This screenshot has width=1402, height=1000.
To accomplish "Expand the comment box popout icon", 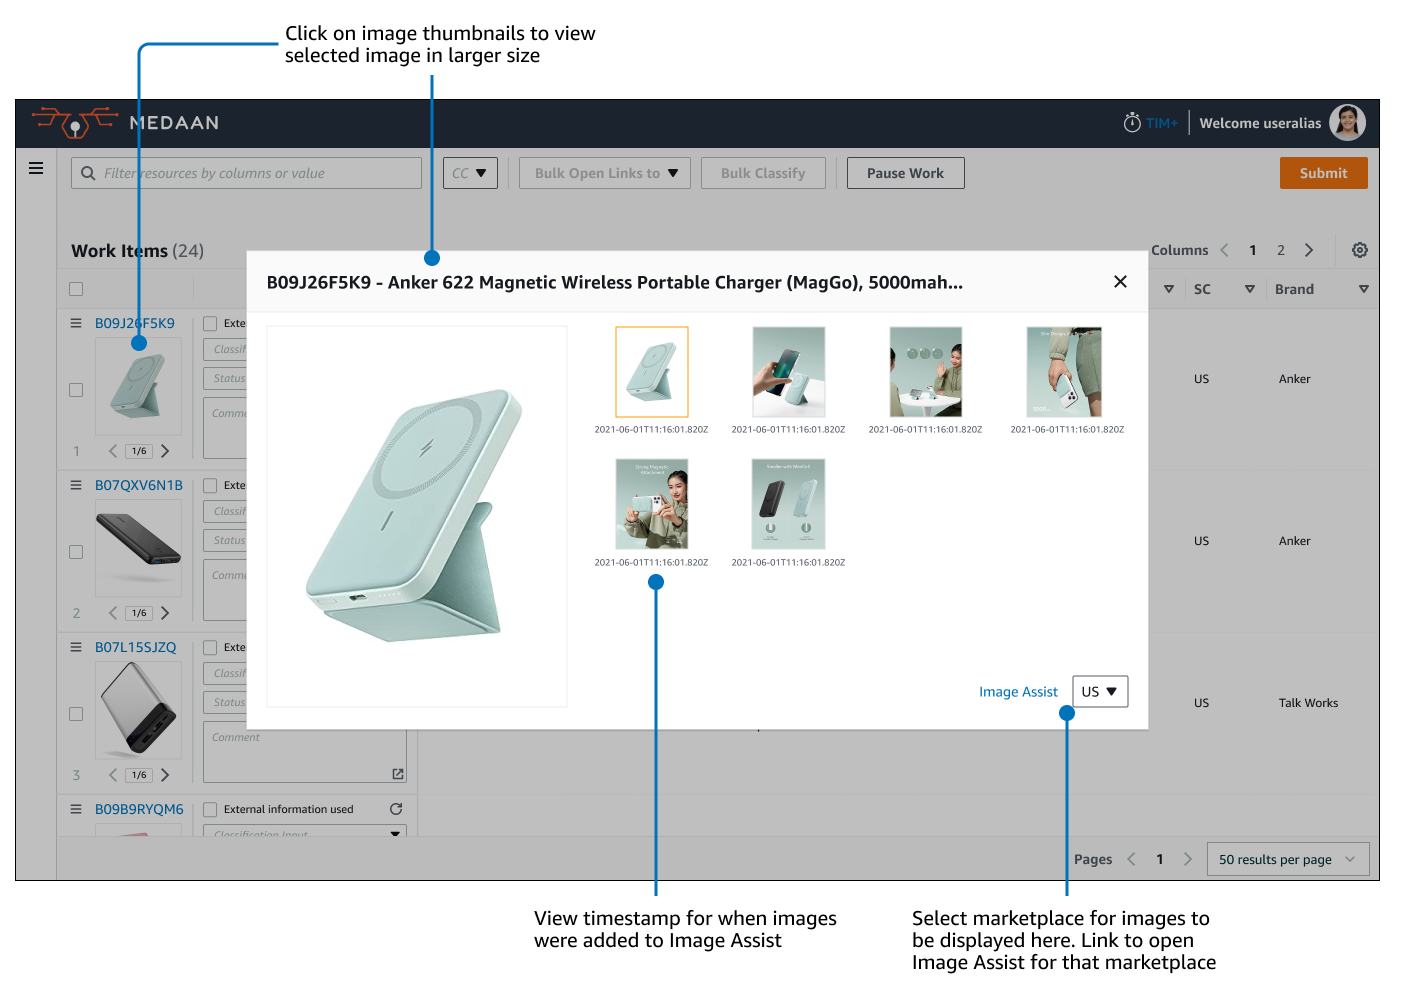I will click(x=398, y=774).
